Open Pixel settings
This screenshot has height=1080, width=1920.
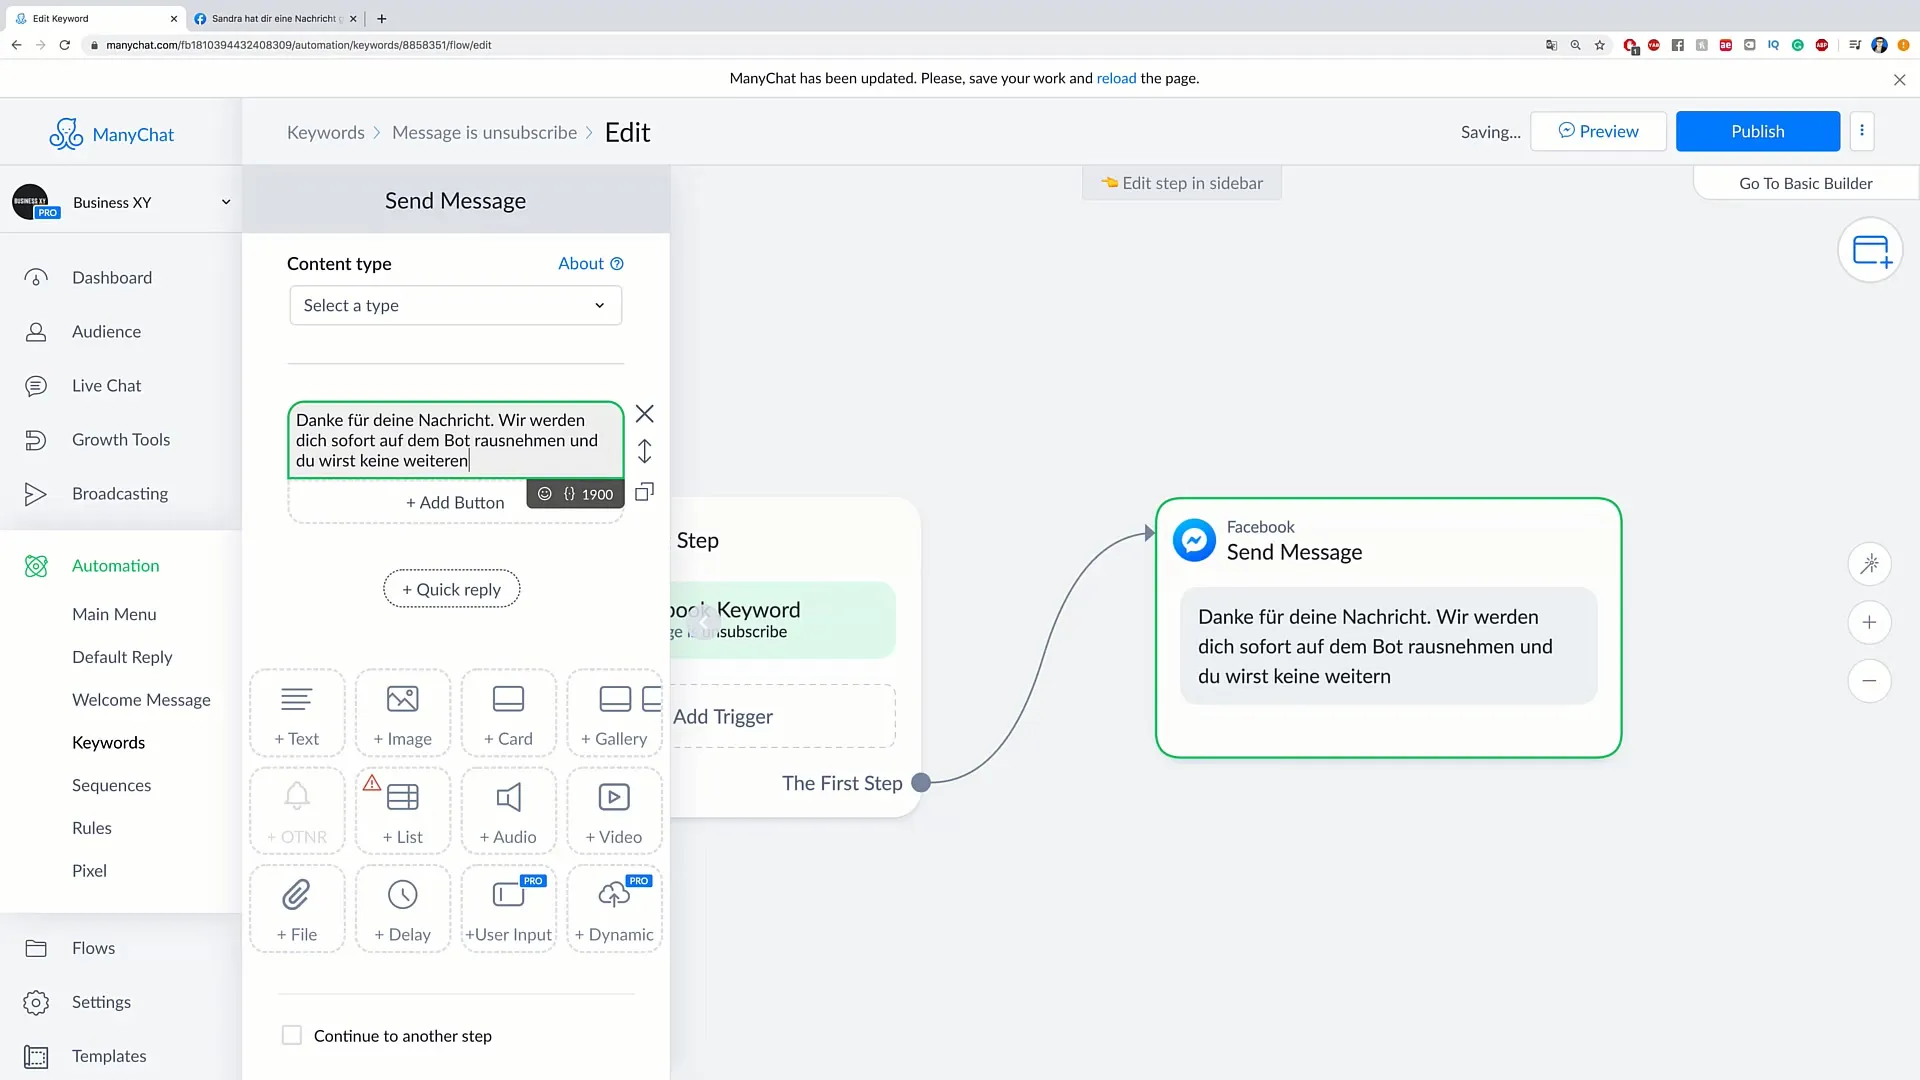pyautogui.click(x=89, y=871)
